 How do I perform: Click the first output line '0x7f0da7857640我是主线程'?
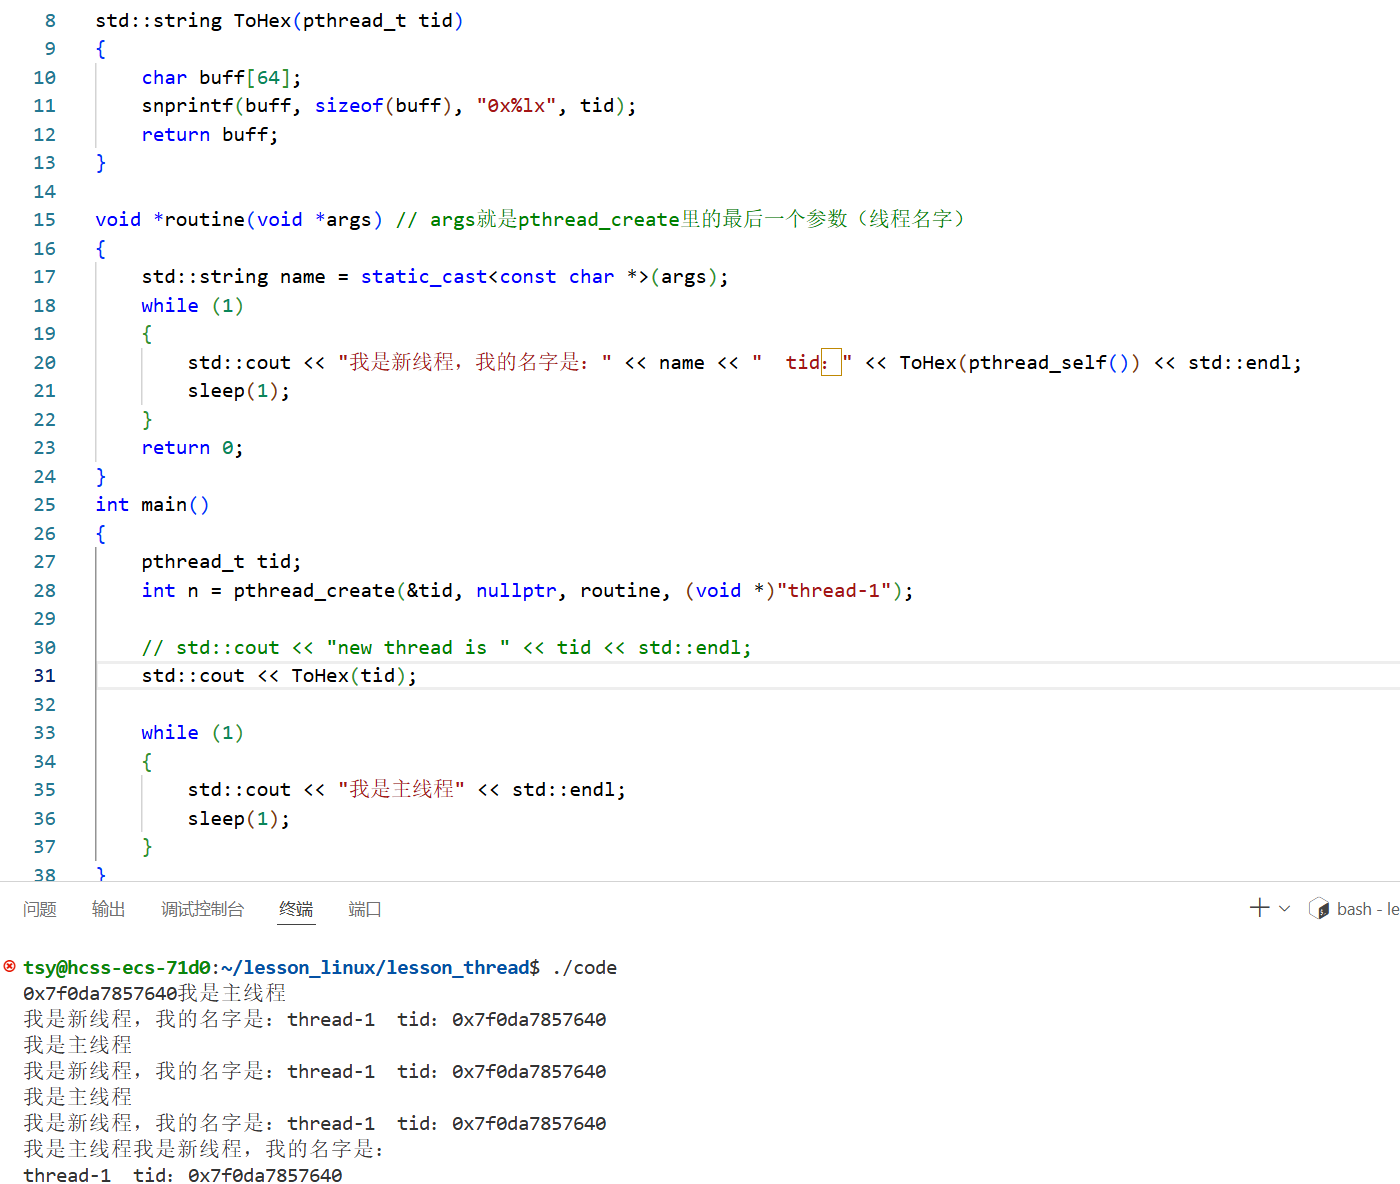click(155, 993)
